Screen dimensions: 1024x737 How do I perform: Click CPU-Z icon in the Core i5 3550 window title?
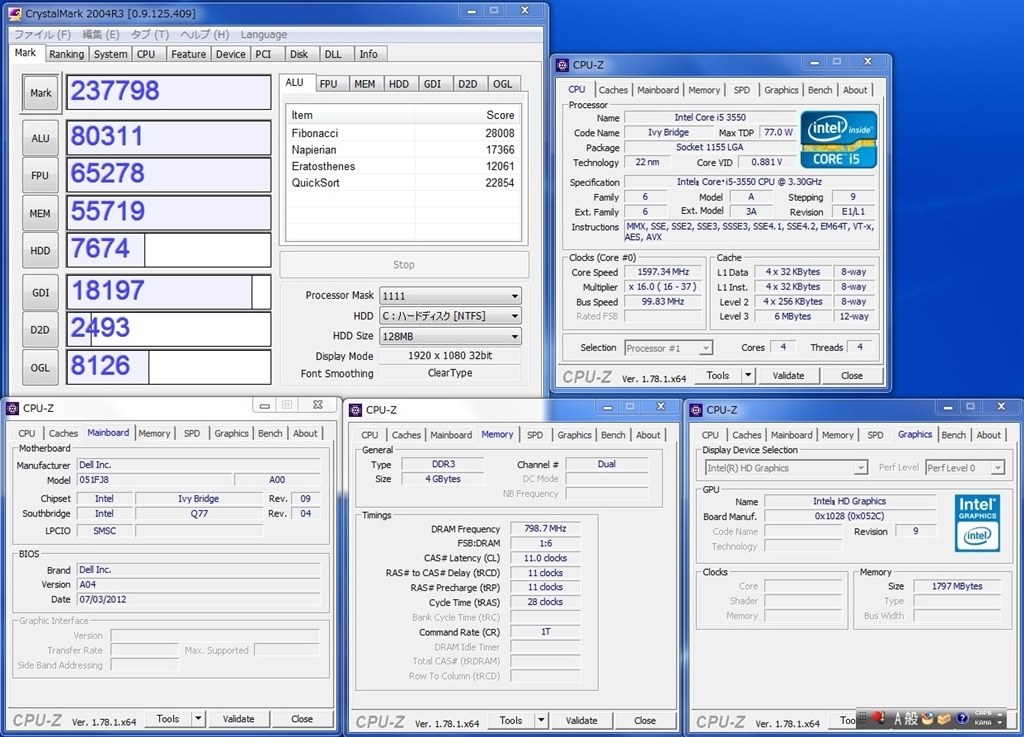pos(562,65)
